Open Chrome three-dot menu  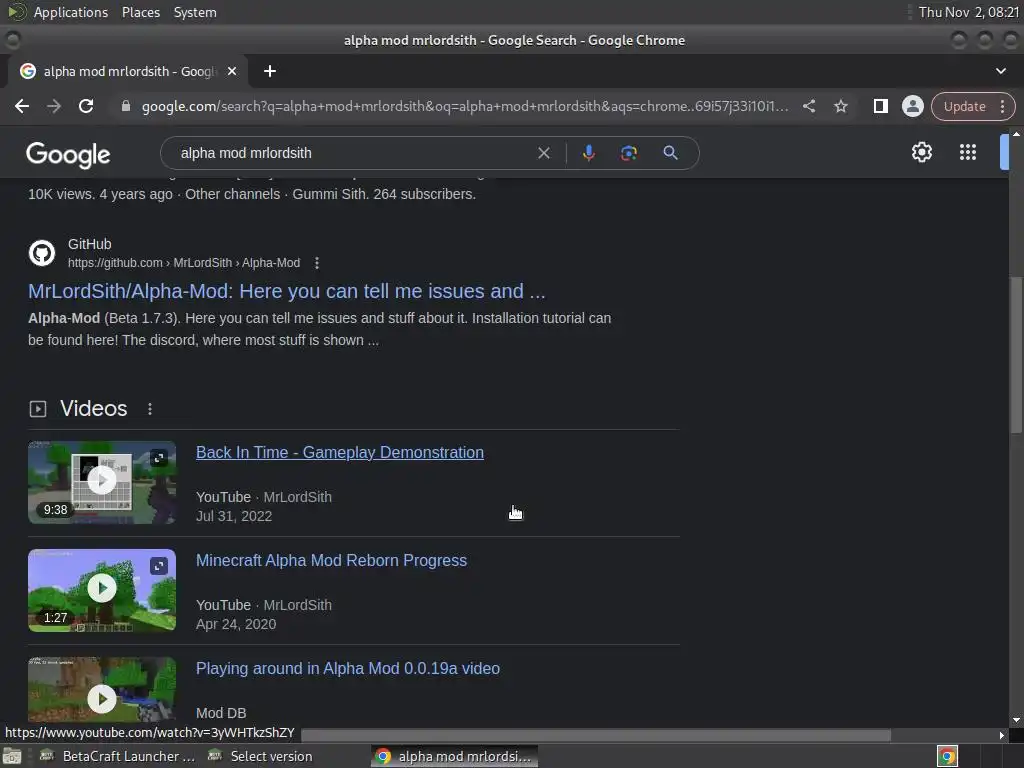(1002, 106)
